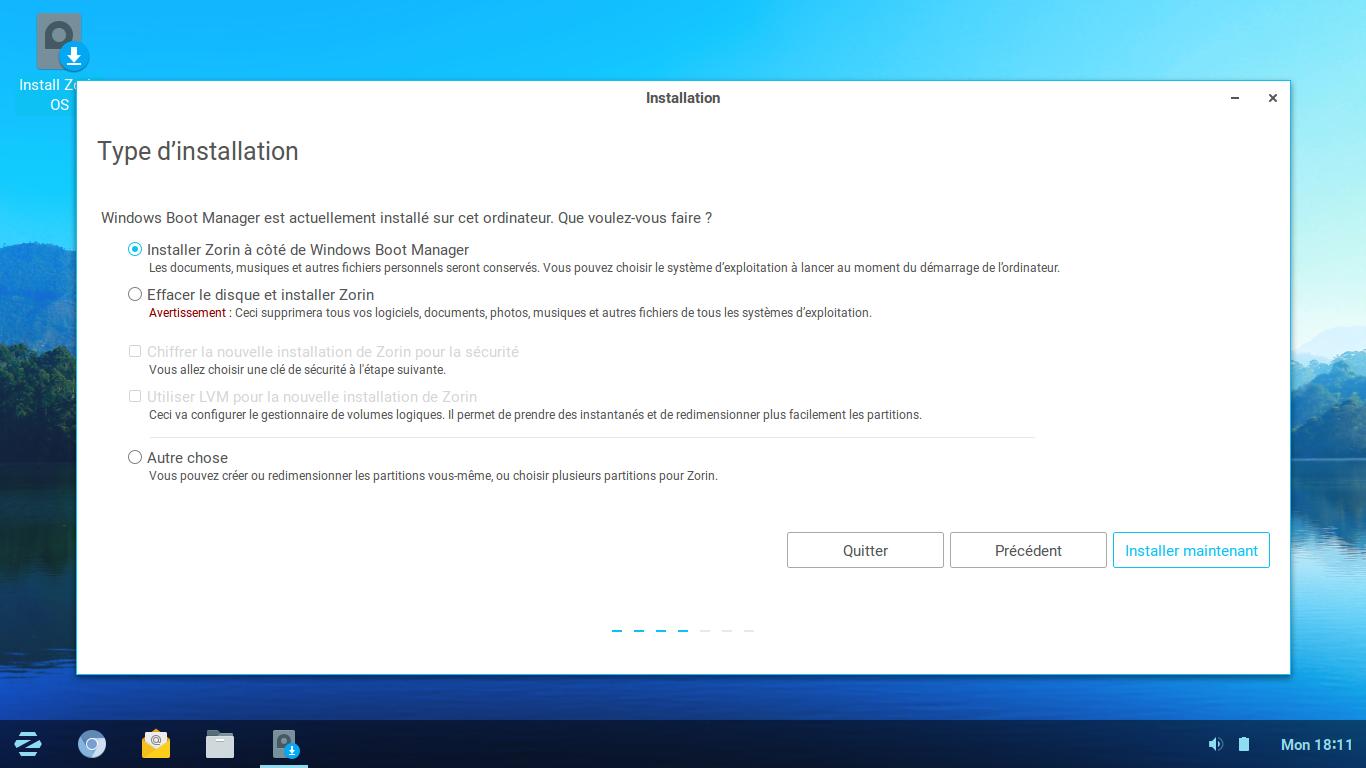Click the Installation title bar text
This screenshot has height=768, width=1366.
683,98
